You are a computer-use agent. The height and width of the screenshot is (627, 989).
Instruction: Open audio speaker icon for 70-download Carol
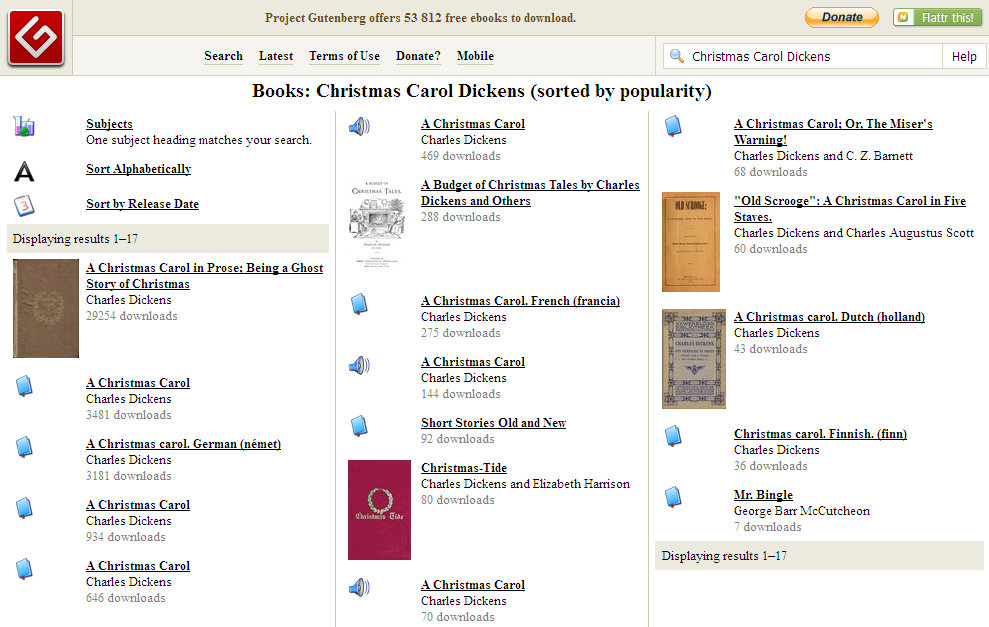click(x=359, y=588)
